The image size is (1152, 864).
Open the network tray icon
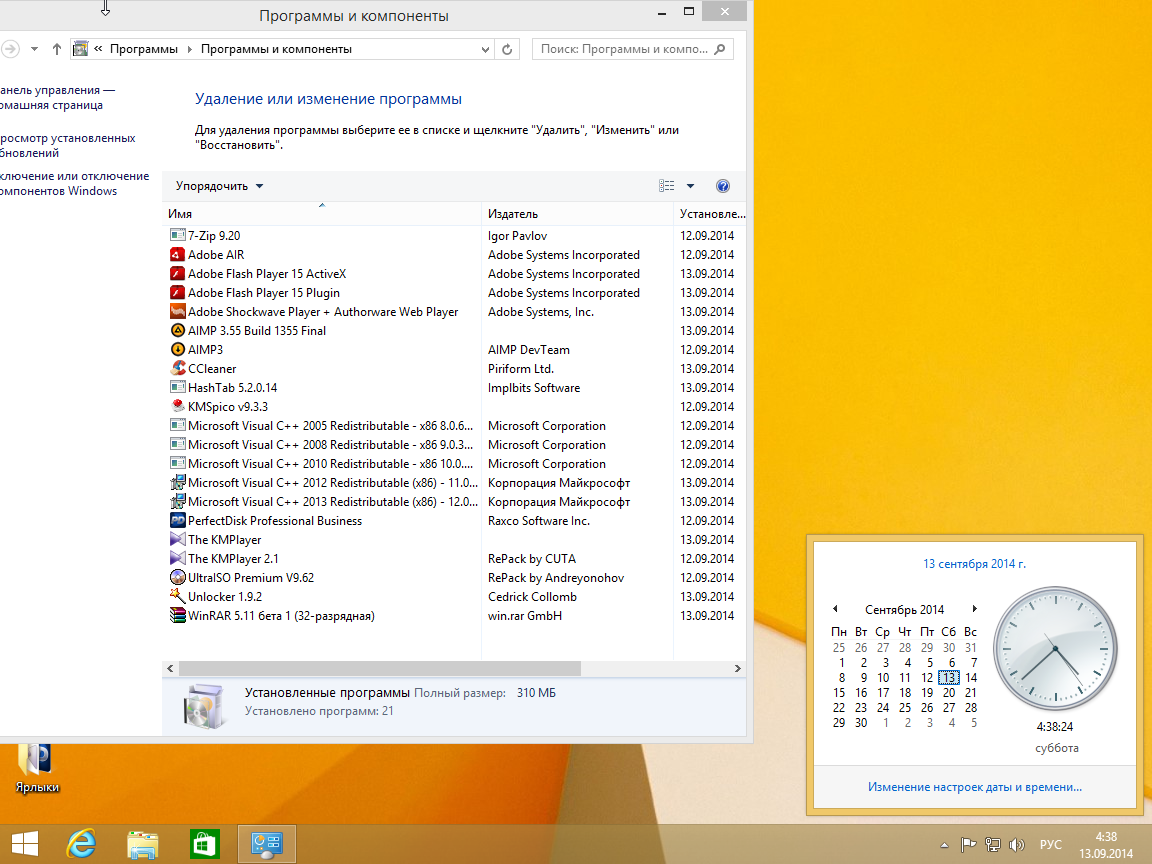pyautogui.click(x=993, y=845)
